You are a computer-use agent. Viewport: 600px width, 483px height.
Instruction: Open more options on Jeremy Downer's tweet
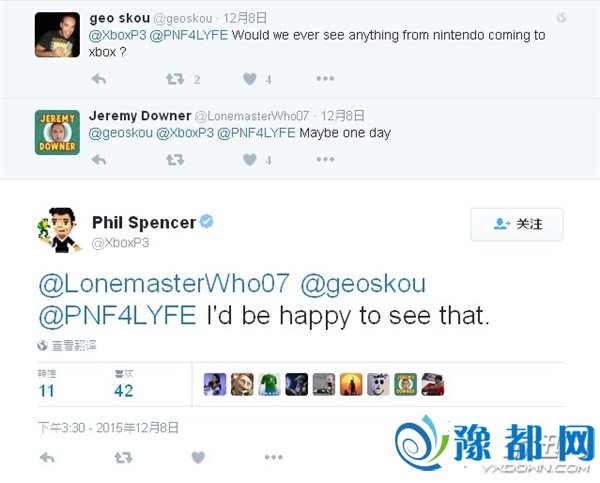click(x=325, y=159)
